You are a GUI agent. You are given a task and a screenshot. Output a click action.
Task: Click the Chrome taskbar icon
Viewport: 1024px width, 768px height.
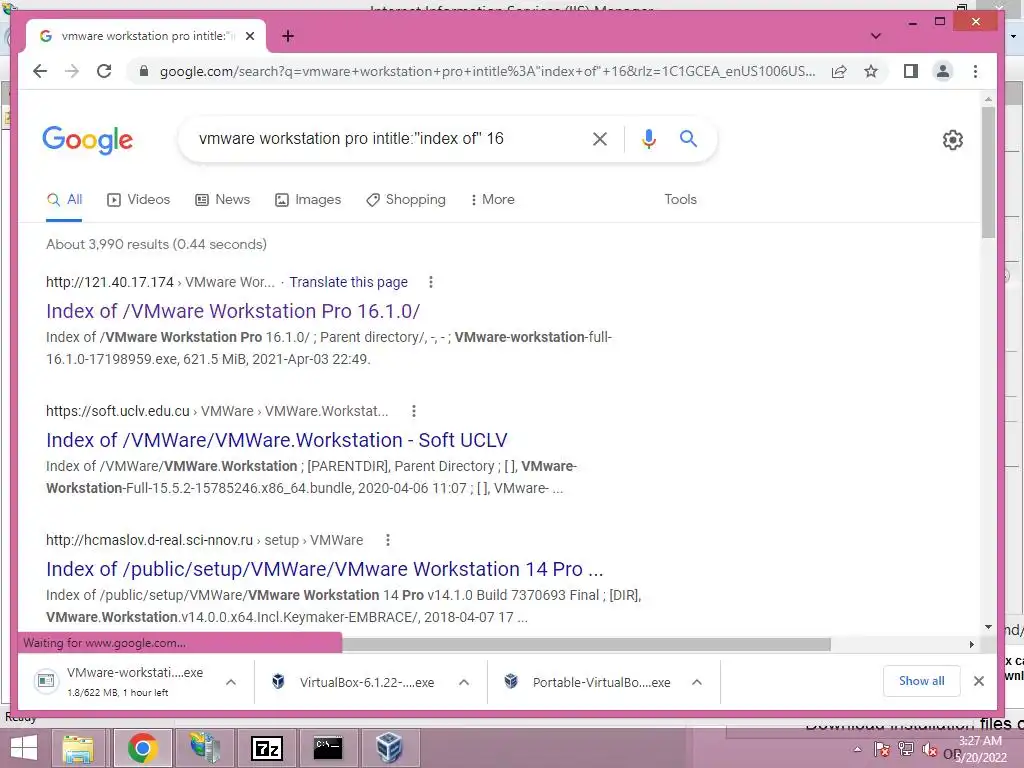142,748
